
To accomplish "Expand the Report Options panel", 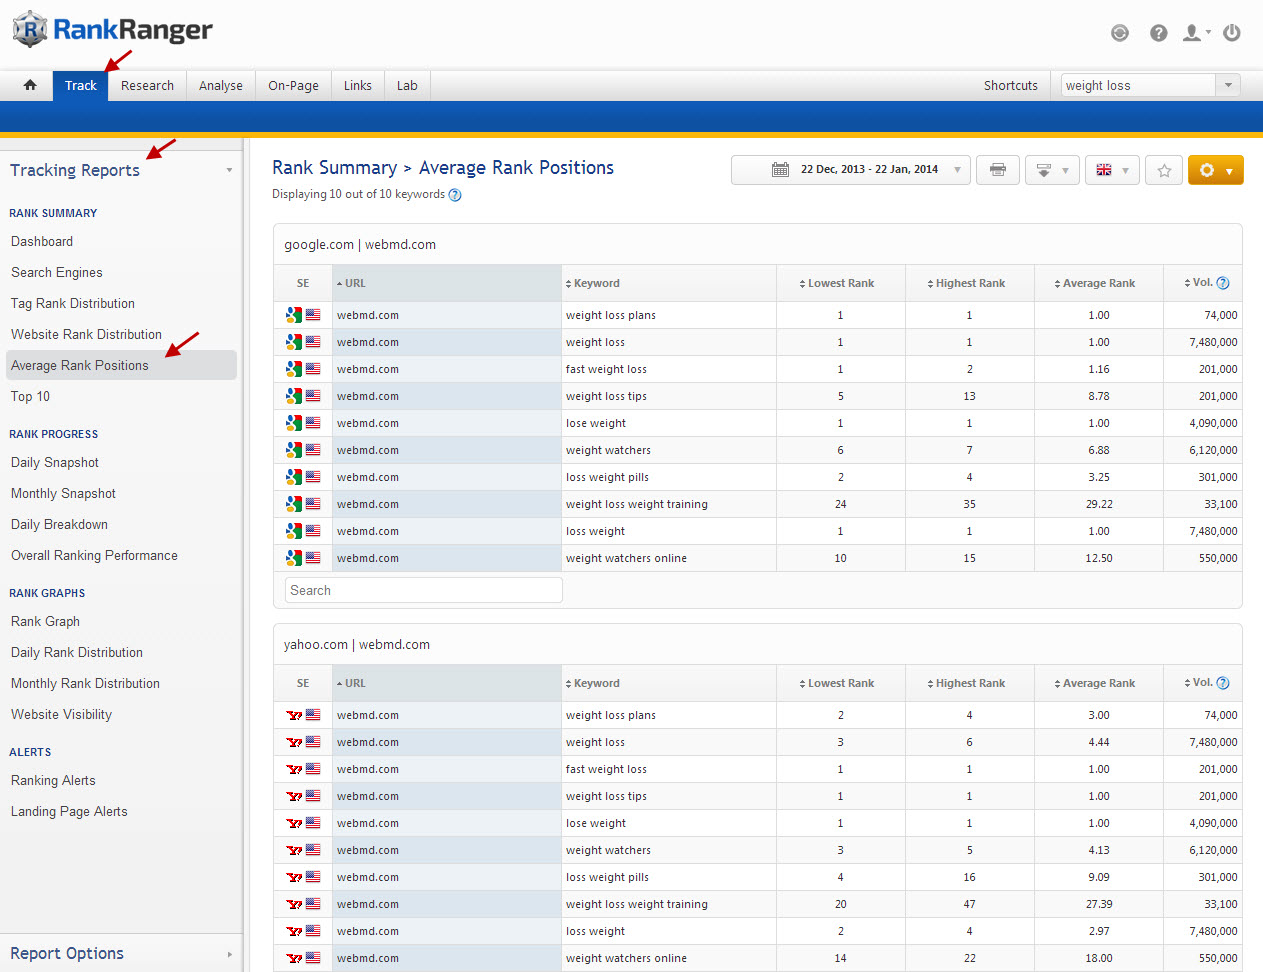I will tap(120, 953).
